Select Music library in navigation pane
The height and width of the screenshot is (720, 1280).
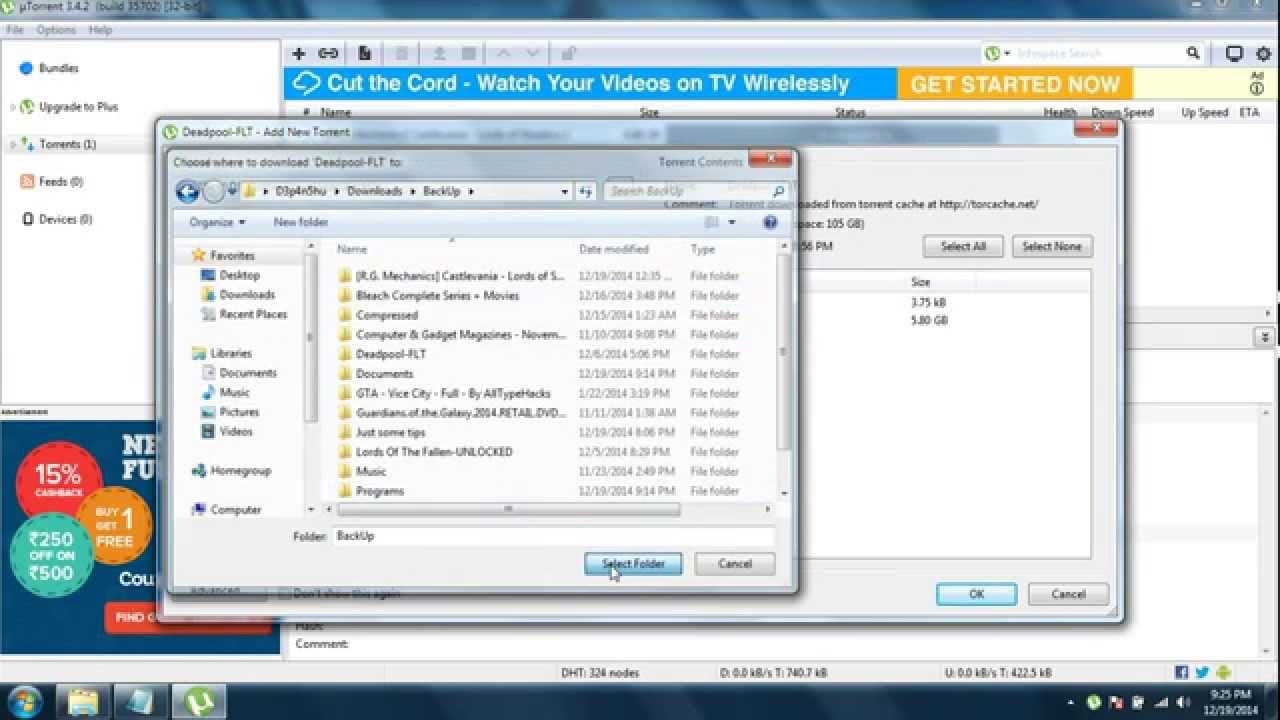point(235,392)
